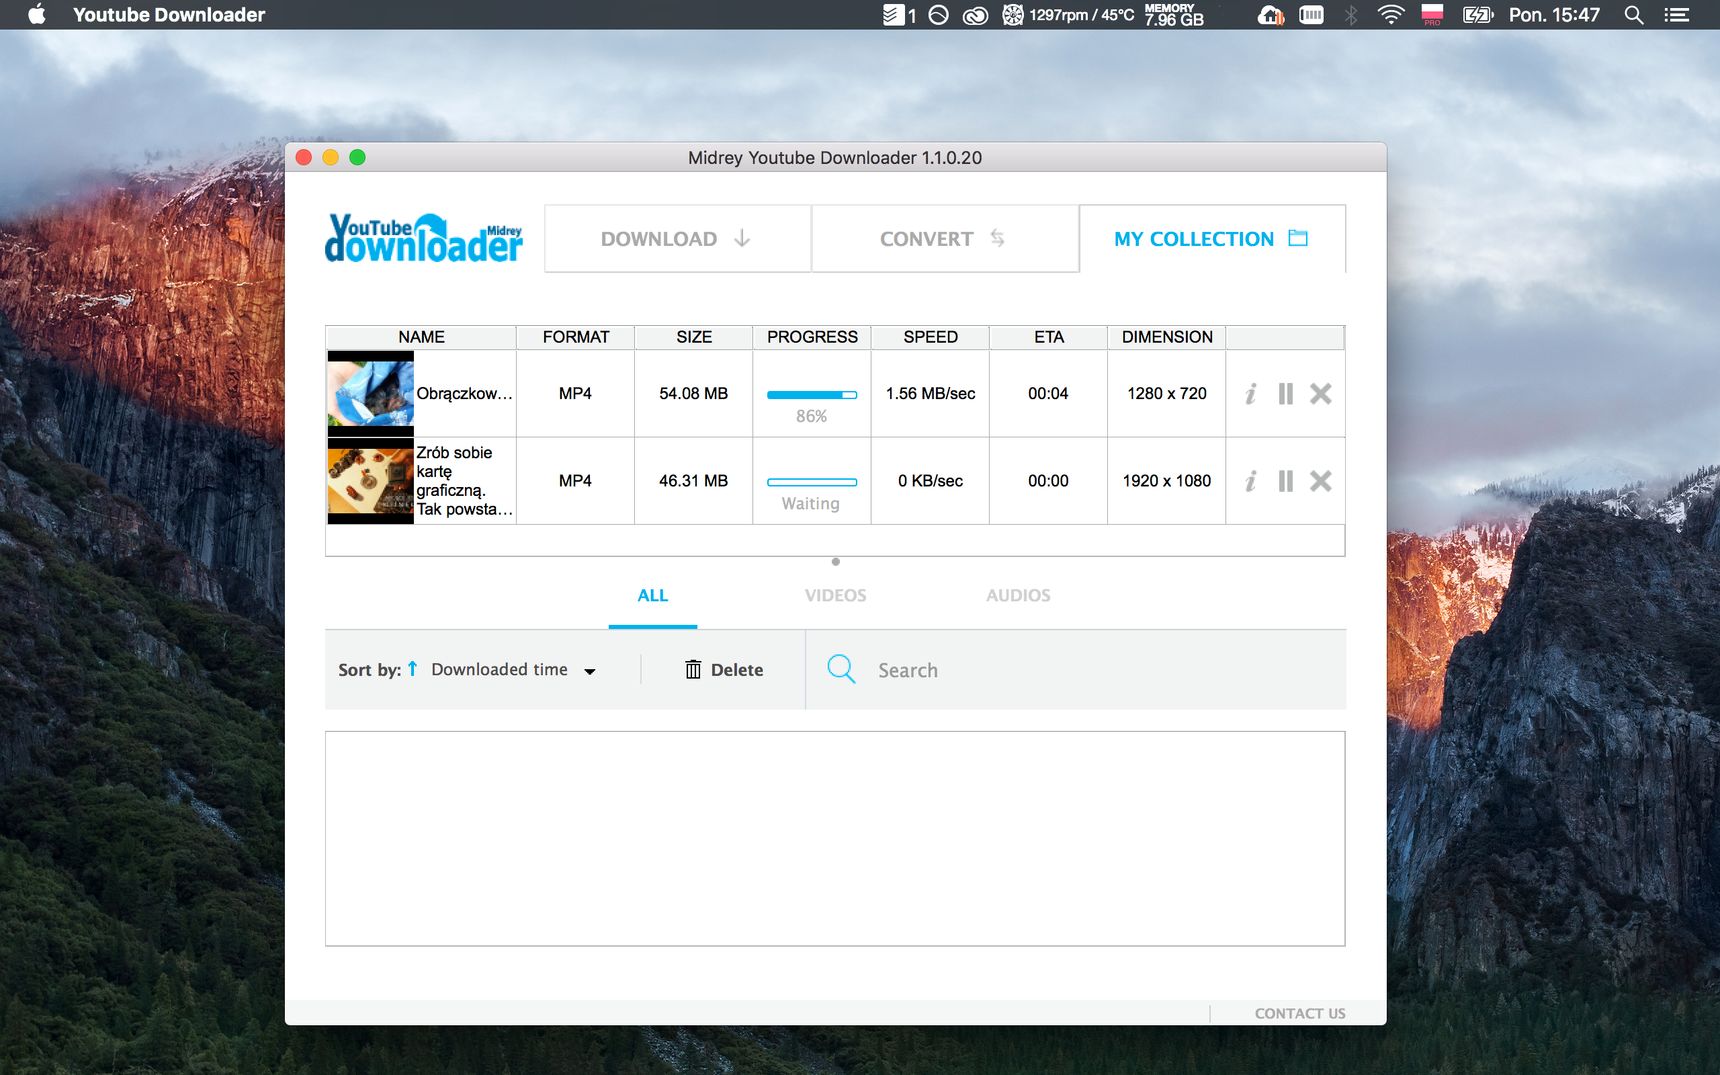Click the Waiting progress bar
The width and height of the screenshot is (1720, 1075).
point(812,482)
